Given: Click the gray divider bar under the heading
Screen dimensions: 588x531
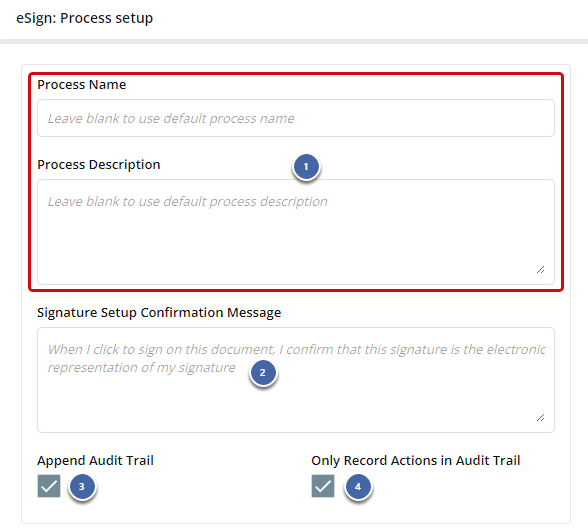Looking at the screenshot, I should (x=294, y=41).
